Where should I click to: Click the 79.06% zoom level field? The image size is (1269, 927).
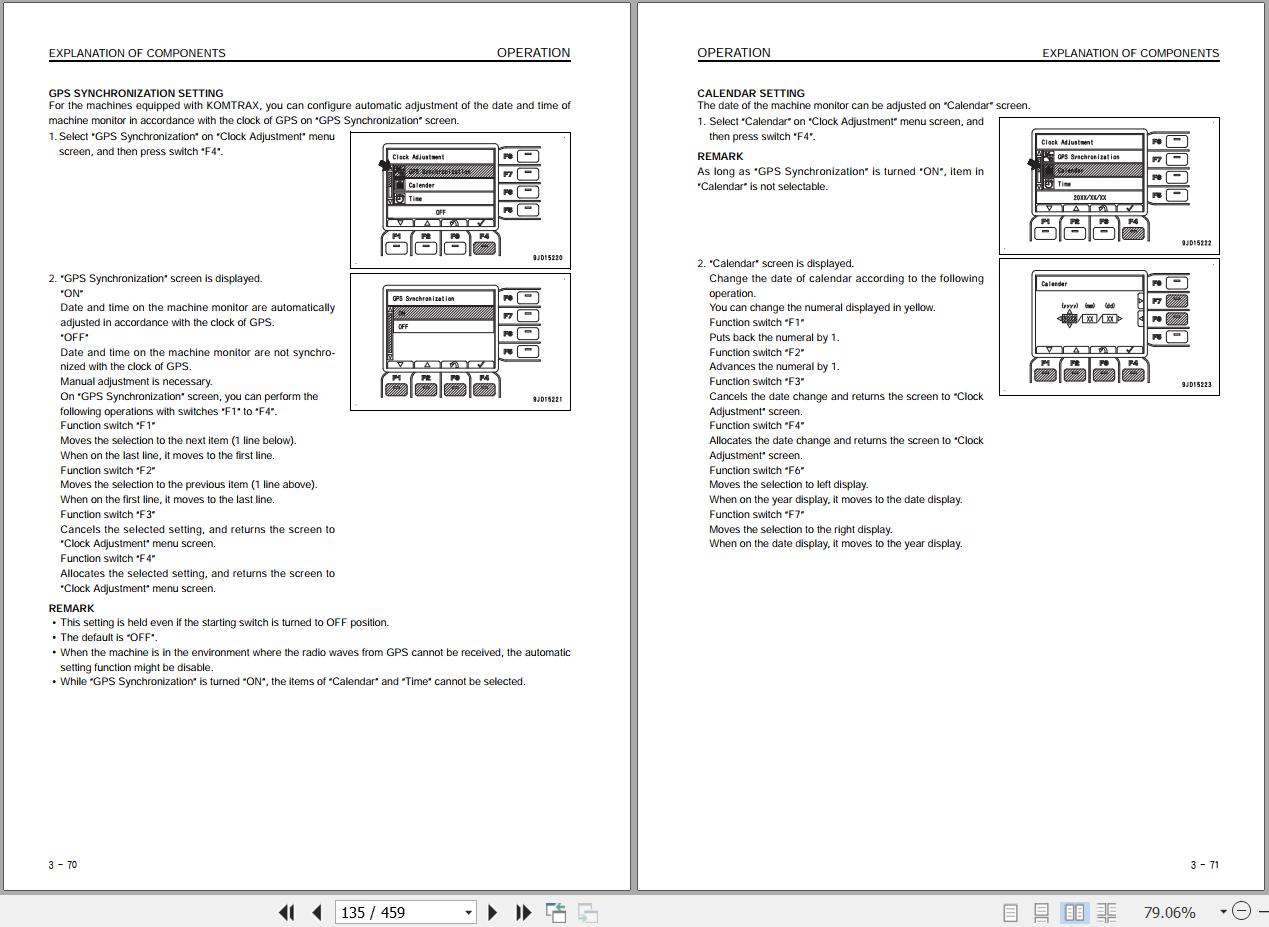click(x=1169, y=912)
